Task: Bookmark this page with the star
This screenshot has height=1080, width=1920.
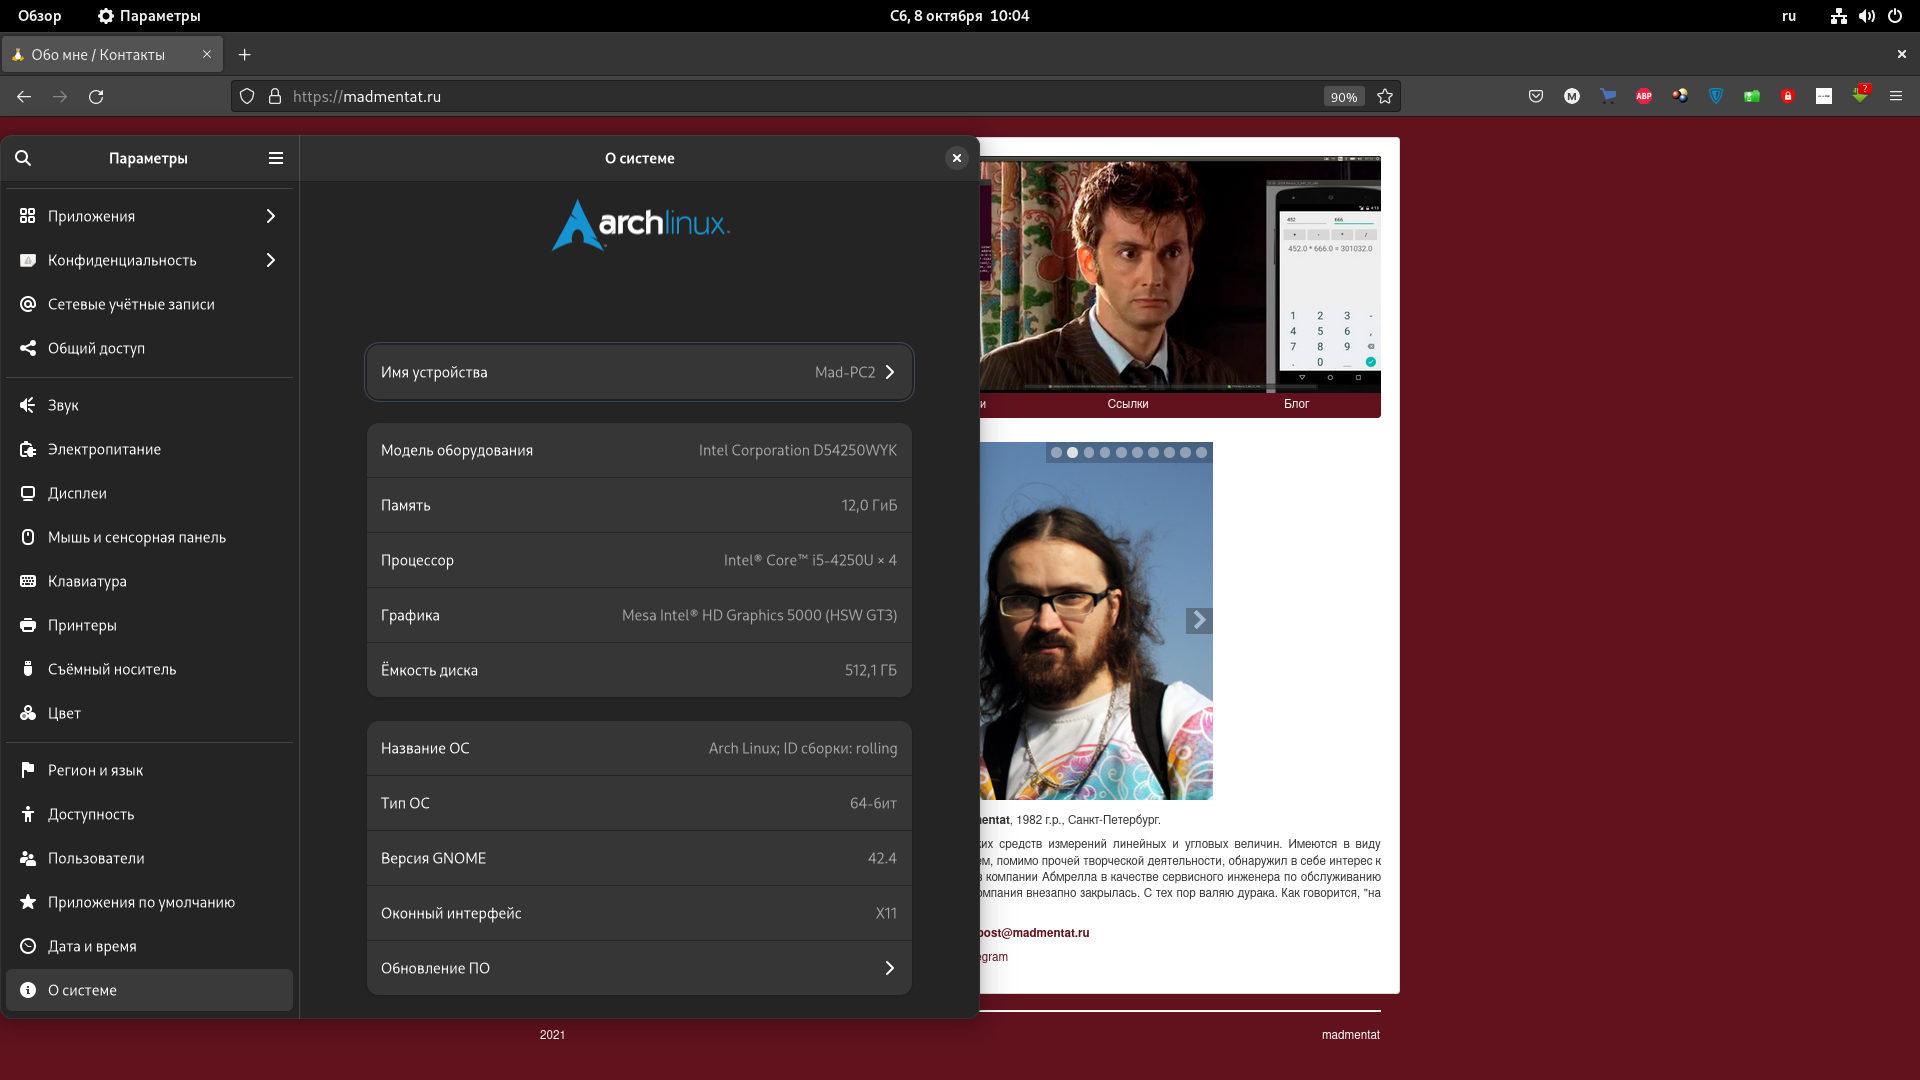Action: pyautogui.click(x=1385, y=96)
